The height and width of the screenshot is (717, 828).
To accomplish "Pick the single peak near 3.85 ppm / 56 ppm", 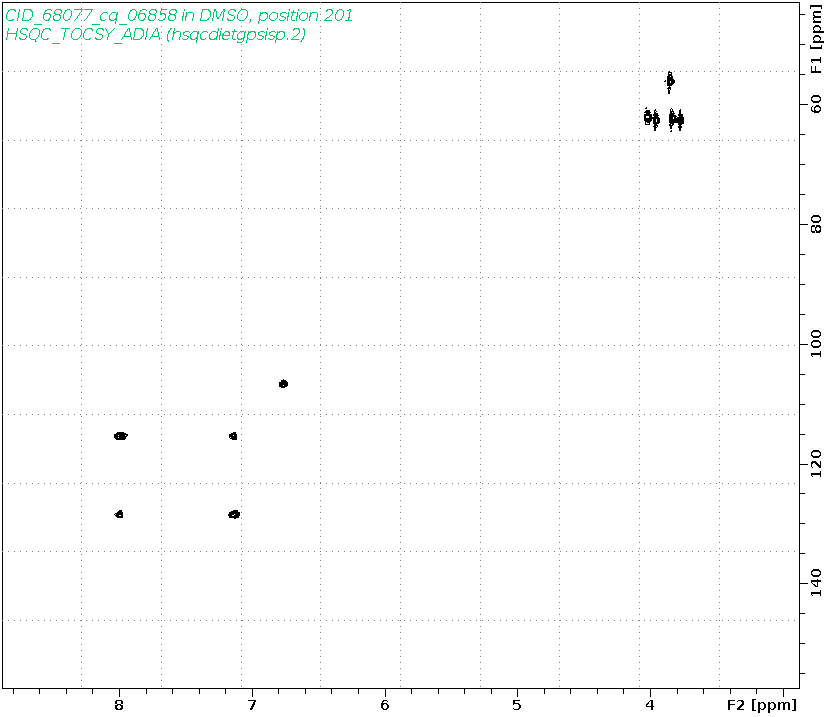I will click(670, 81).
